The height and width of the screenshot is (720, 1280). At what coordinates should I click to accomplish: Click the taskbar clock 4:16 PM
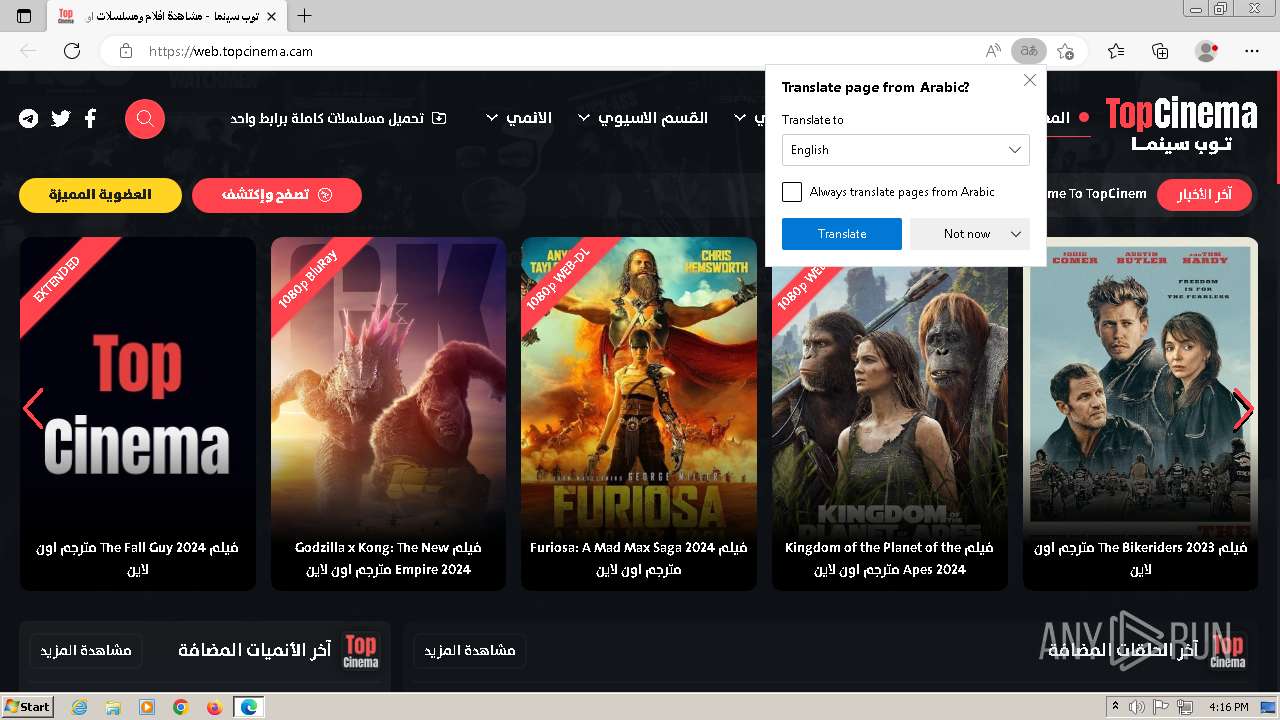pyautogui.click(x=1229, y=707)
